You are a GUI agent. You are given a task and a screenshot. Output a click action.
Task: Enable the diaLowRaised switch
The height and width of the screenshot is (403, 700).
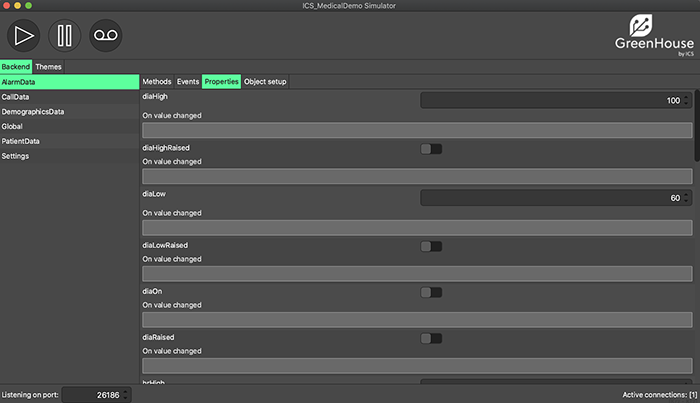(x=431, y=246)
